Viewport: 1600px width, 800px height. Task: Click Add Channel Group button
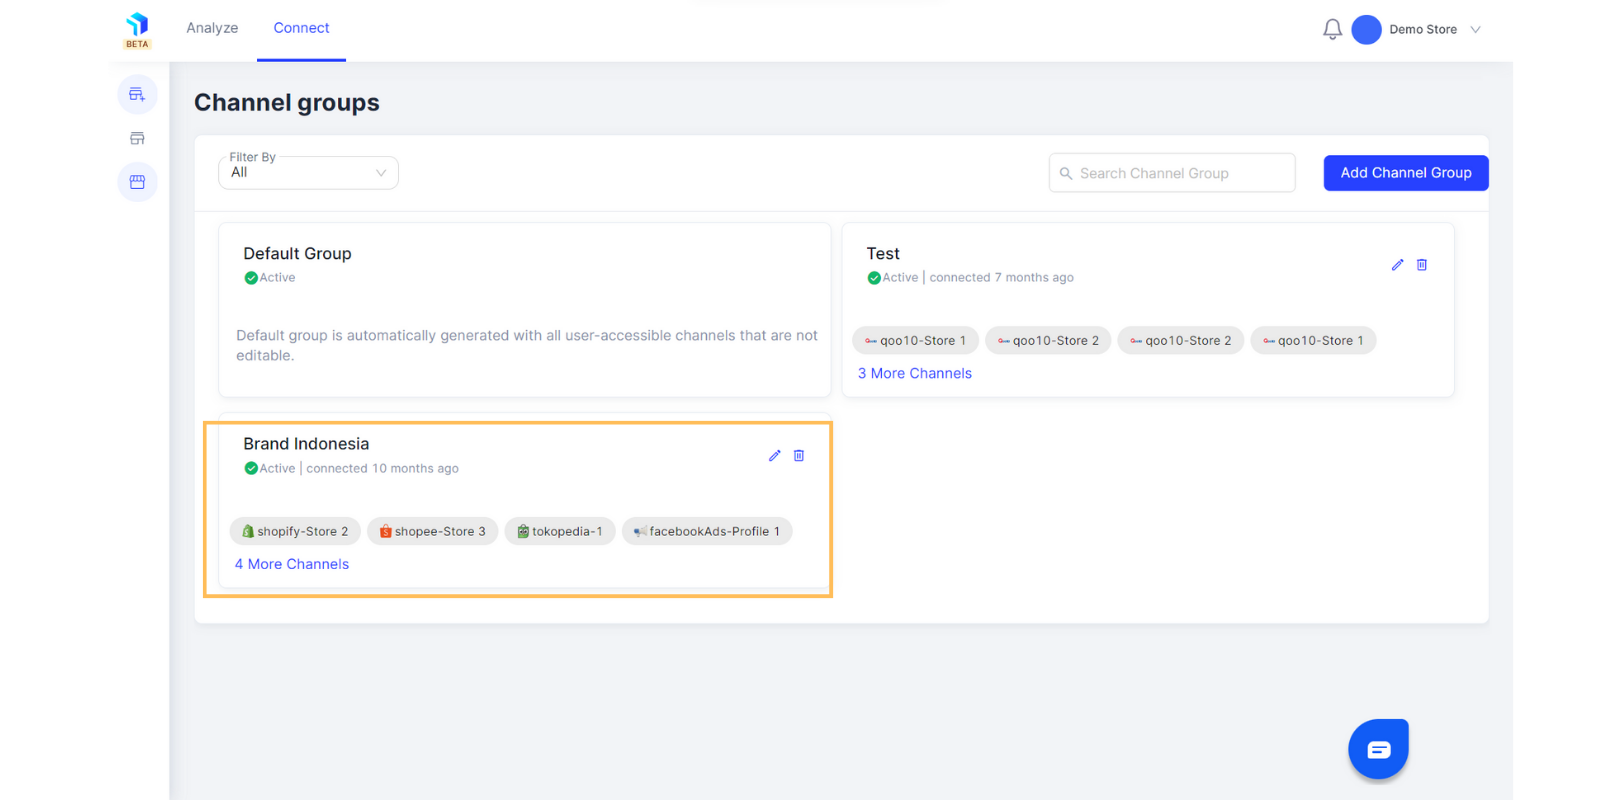1406,173
